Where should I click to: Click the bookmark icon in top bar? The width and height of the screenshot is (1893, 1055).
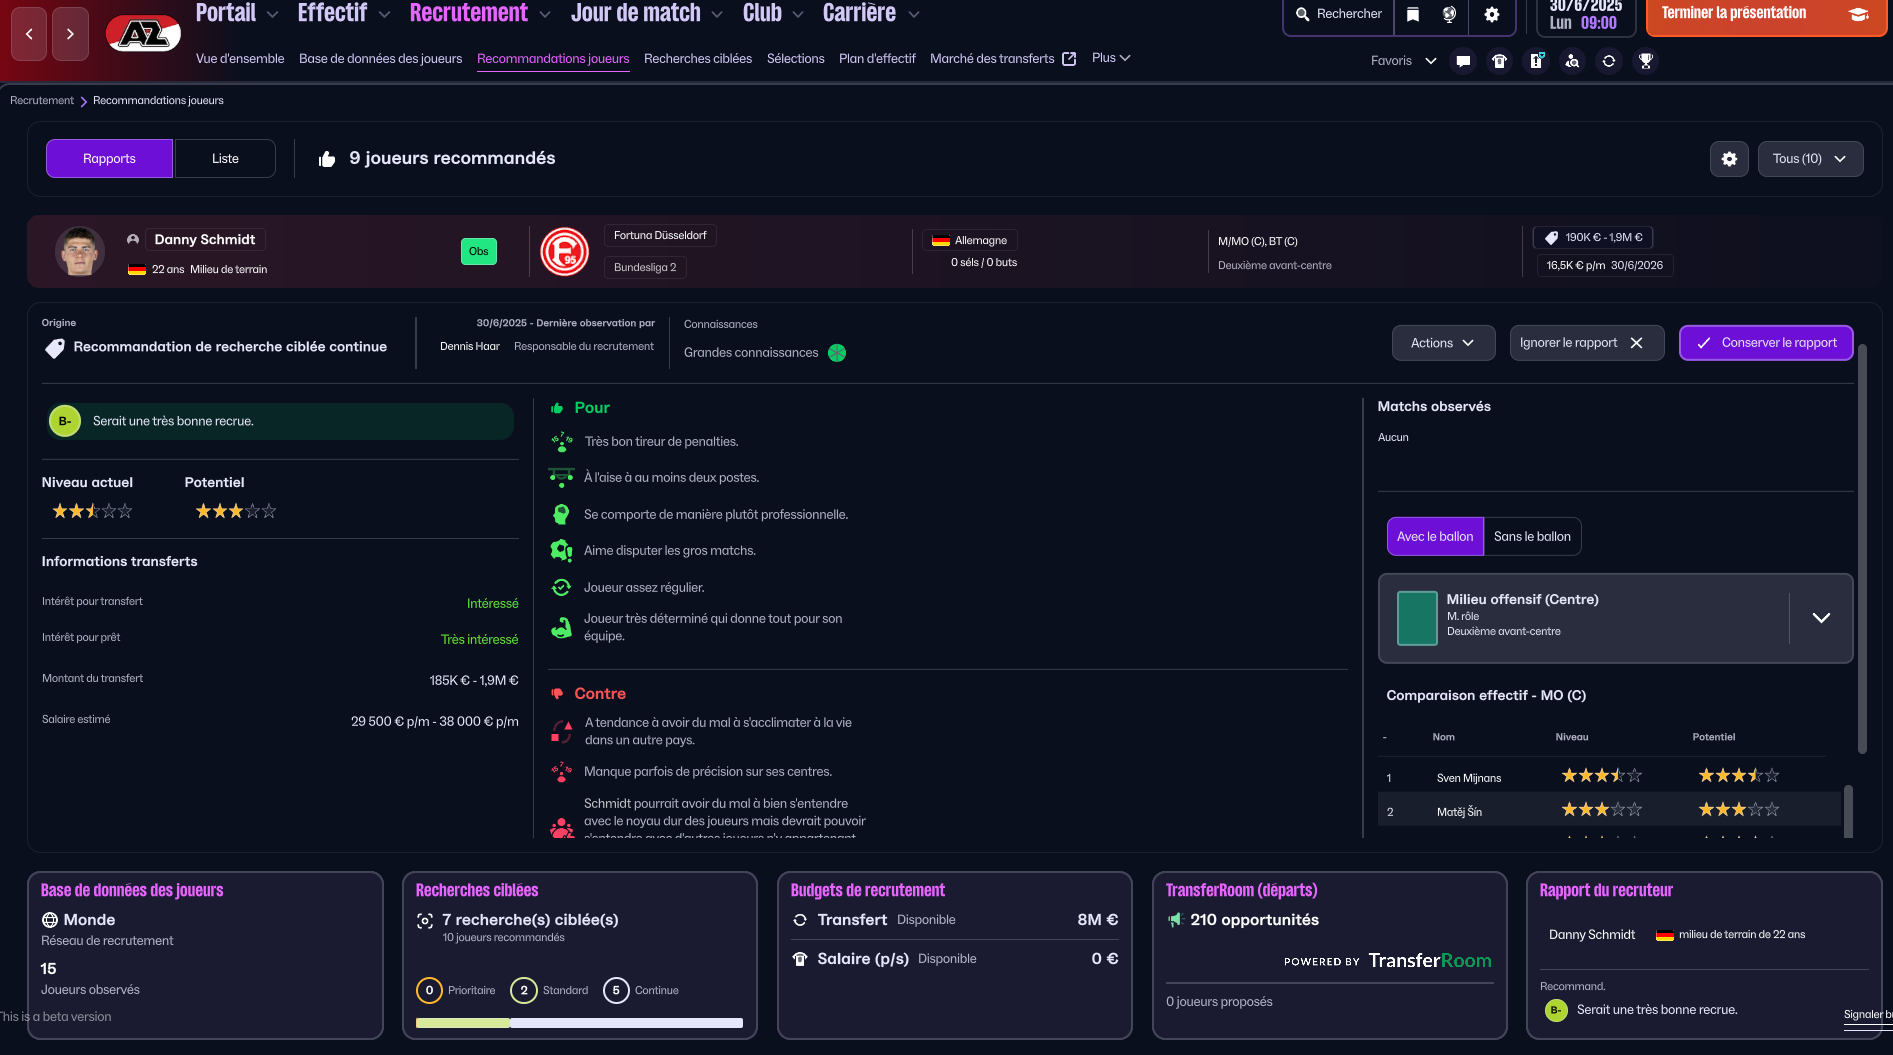click(1413, 14)
